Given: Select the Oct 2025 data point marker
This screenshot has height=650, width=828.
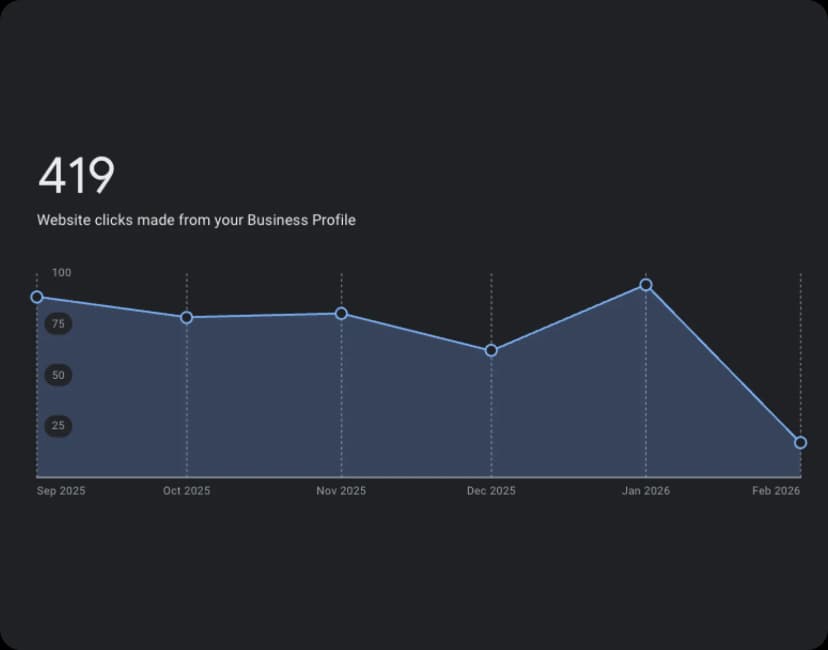Looking at the screenshot, I should pyautogui.click(x=187, y=317).
